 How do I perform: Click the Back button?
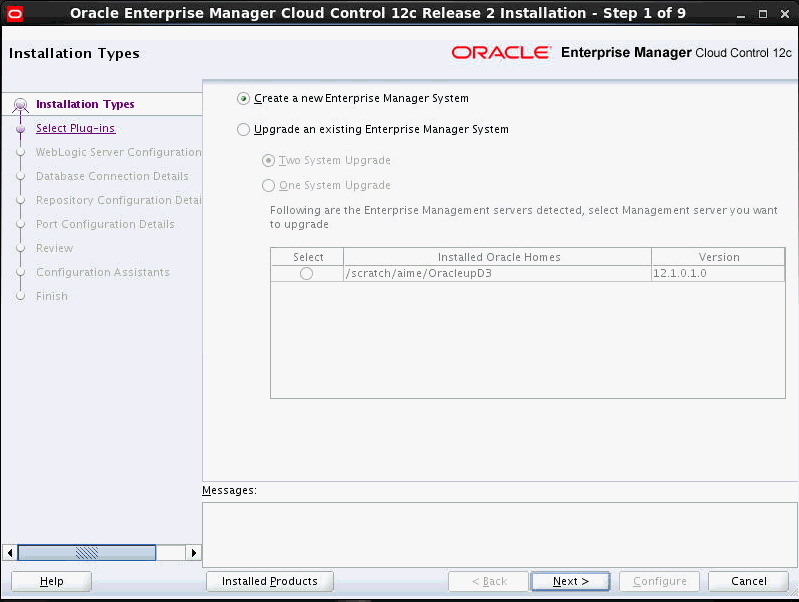(x=488, y=581)
